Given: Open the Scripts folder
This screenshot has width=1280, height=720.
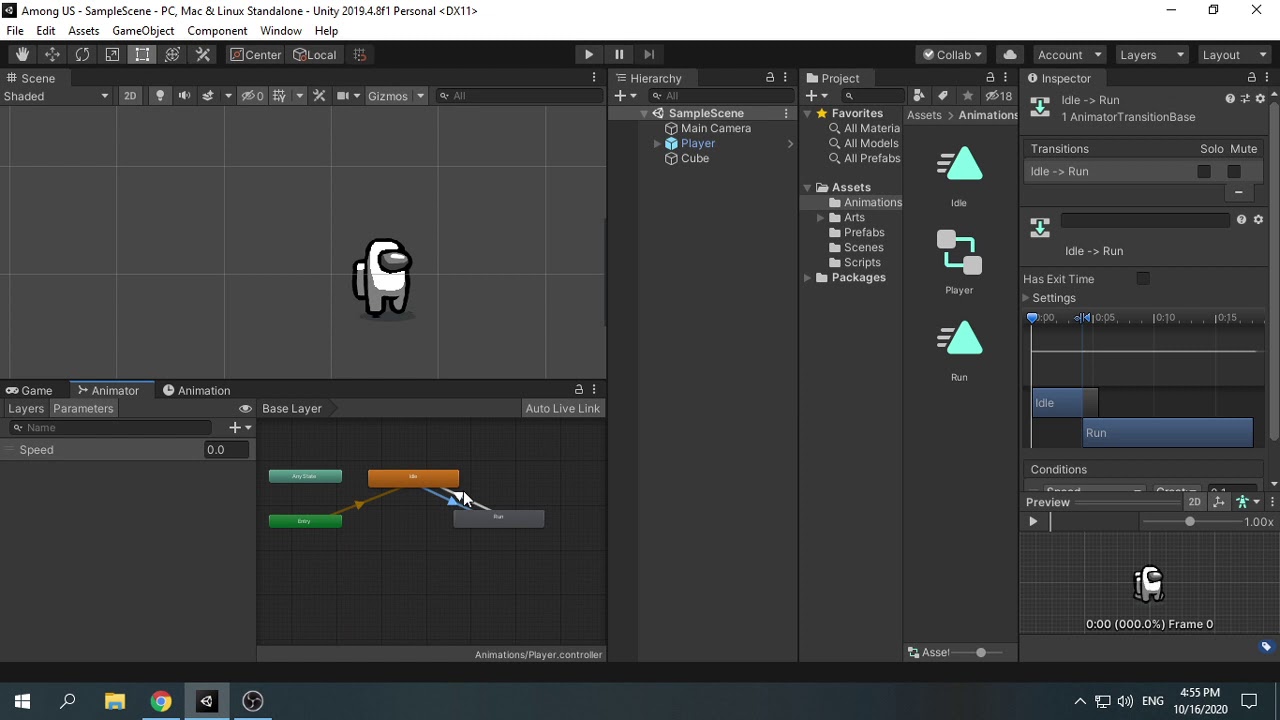Looking at the screenshot, I should (862, 263).
